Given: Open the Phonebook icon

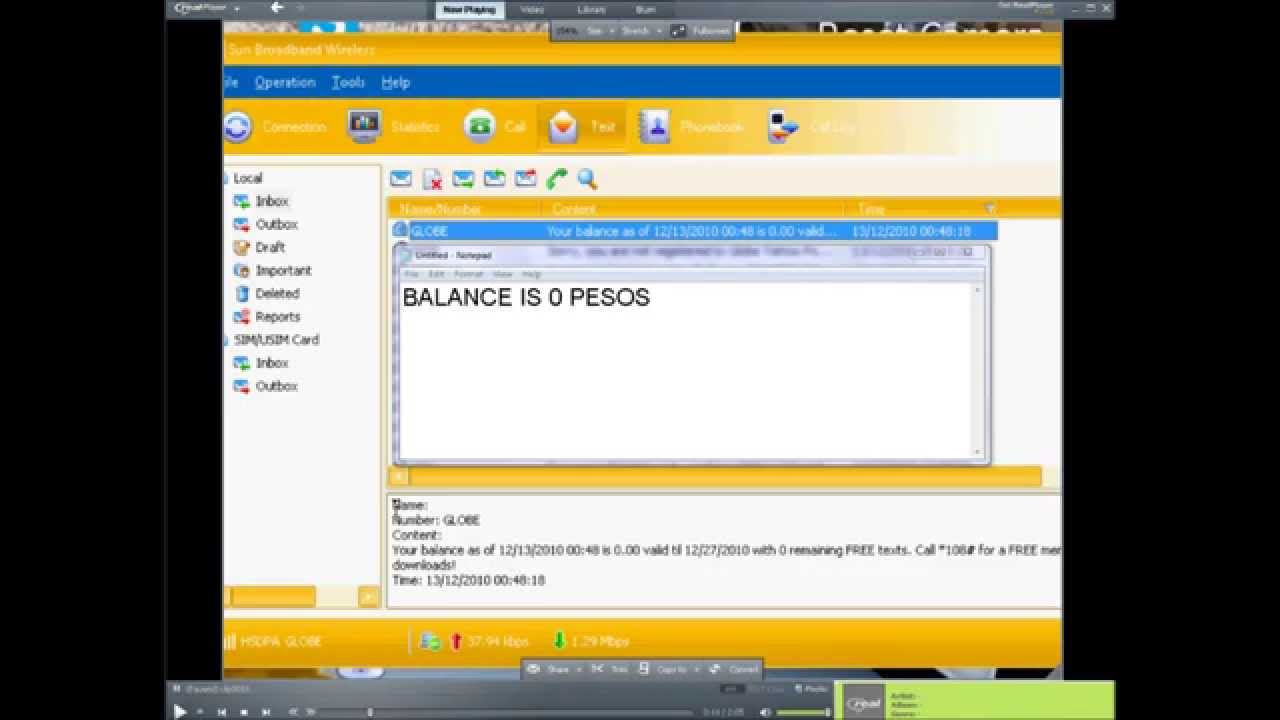Looking at the screenshot, I should [x=654, y=126].
